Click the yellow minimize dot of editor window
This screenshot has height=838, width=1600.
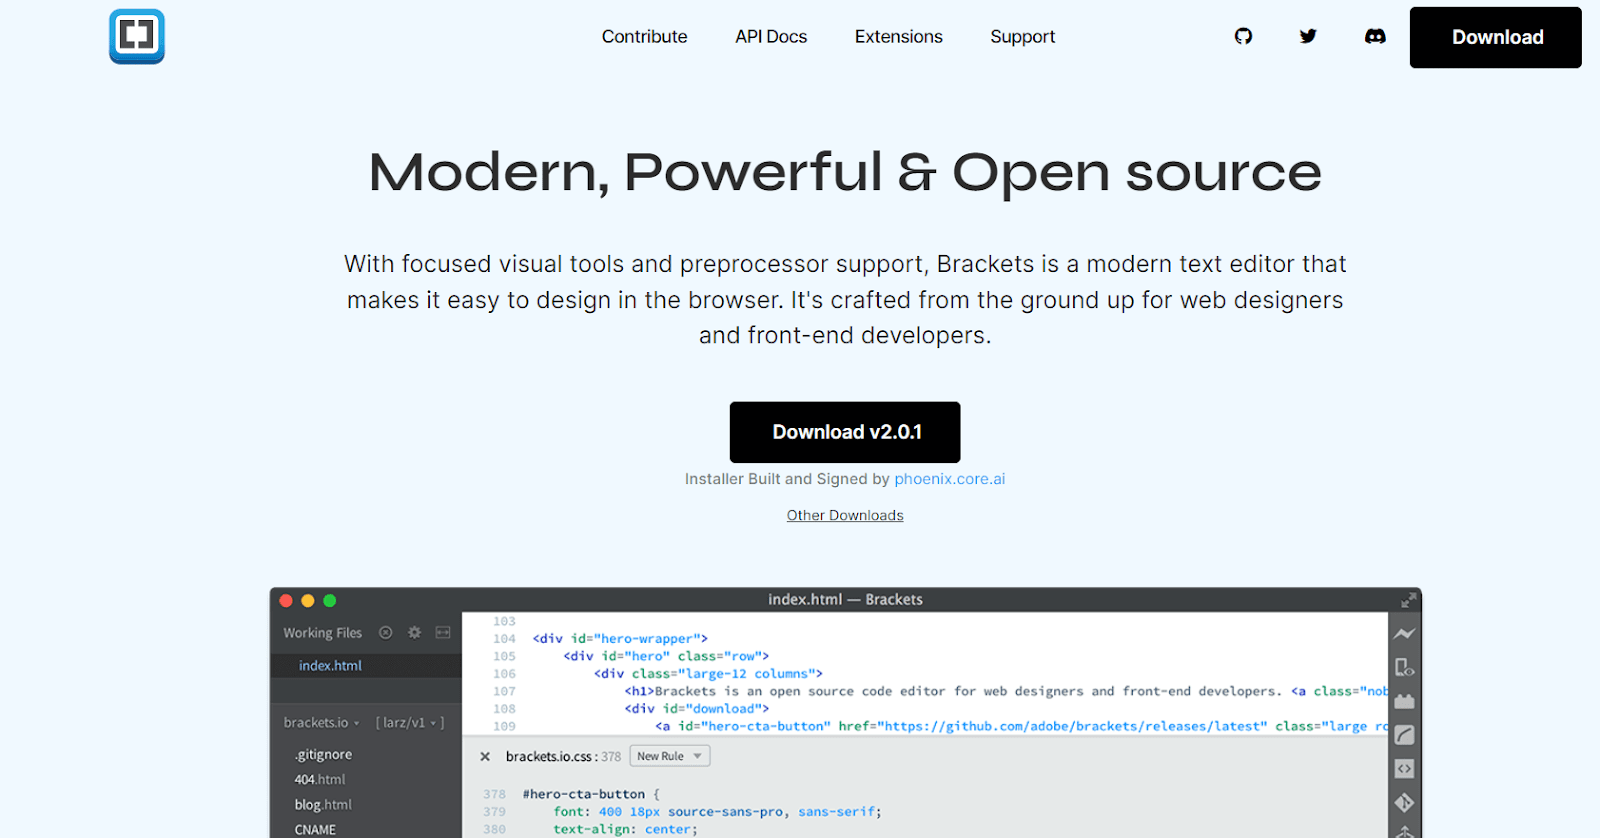308,601
